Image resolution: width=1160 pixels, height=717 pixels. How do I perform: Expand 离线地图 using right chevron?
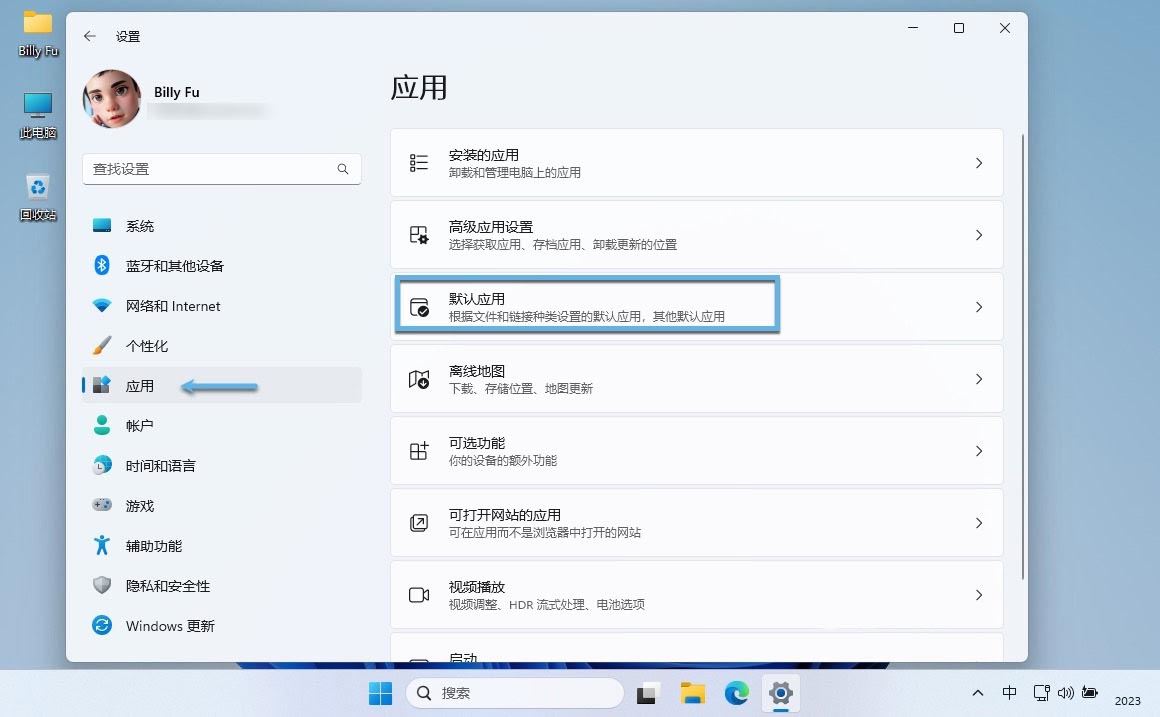click(x=978, y=379)
